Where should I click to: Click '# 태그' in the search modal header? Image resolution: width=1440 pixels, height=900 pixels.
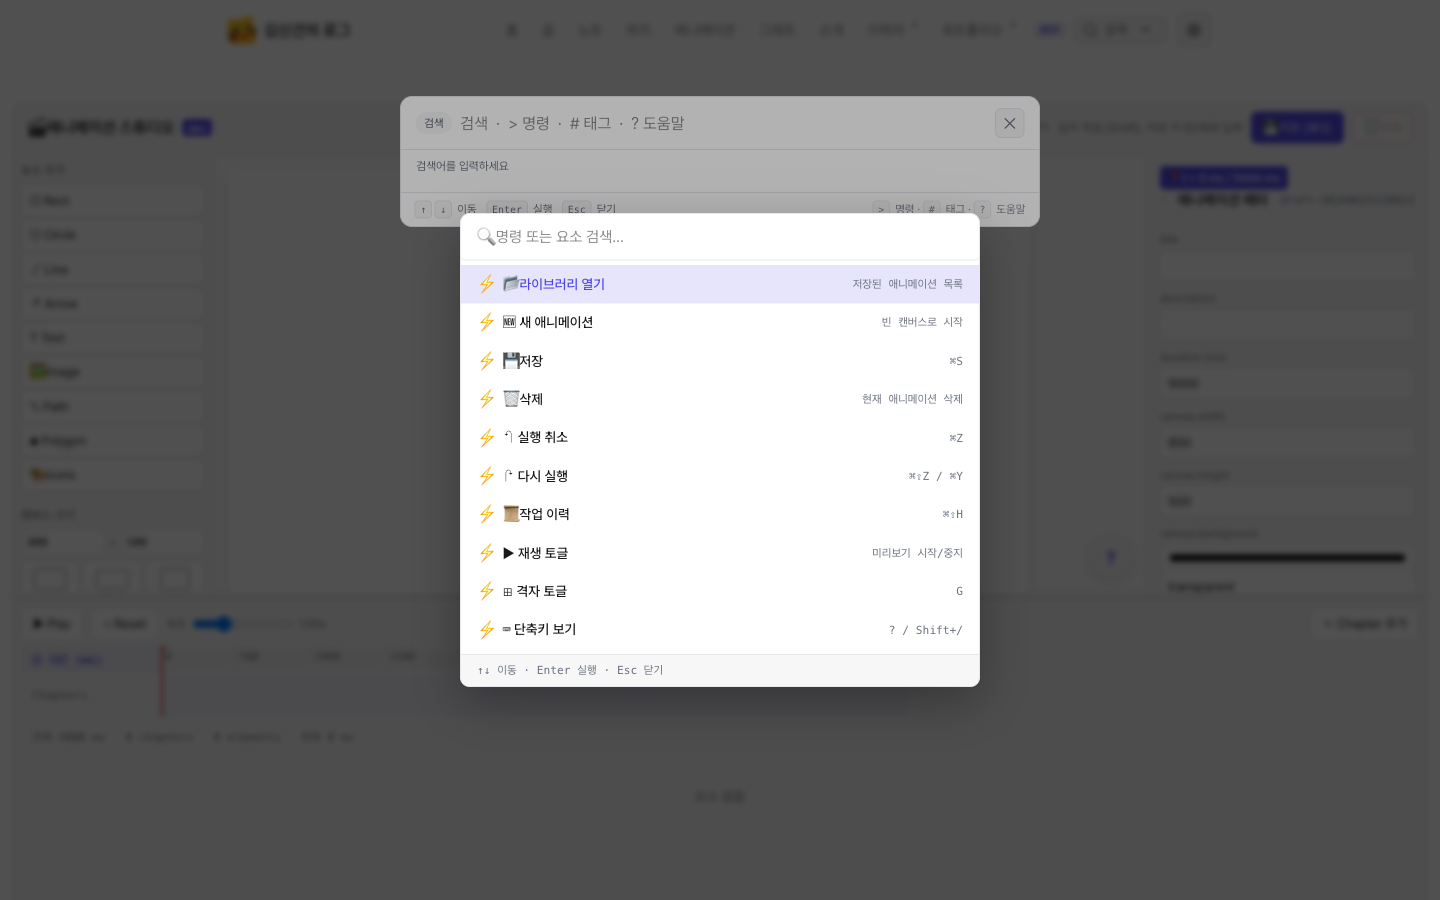pyautogui.click(x=590, y=123)
